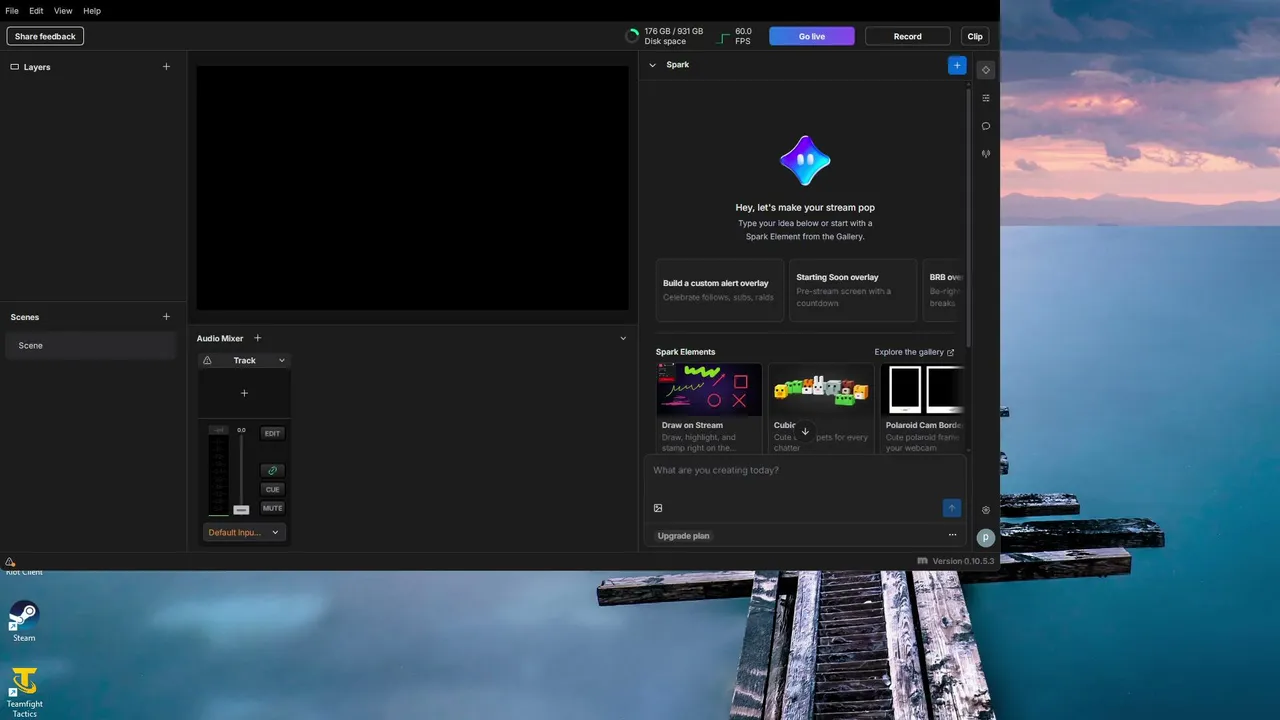1280x720 pixels.
Task: Add a new layer with the Layers plus icon
Action: 166,67
